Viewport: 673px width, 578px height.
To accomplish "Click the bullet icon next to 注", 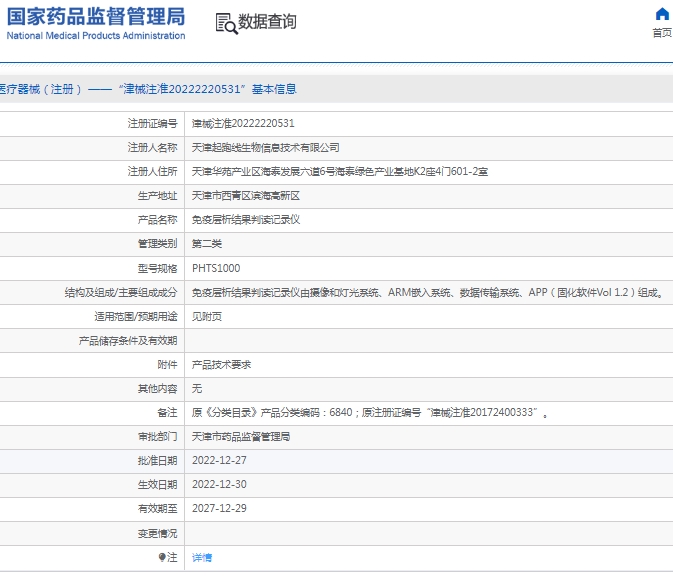I will [162, 557].
